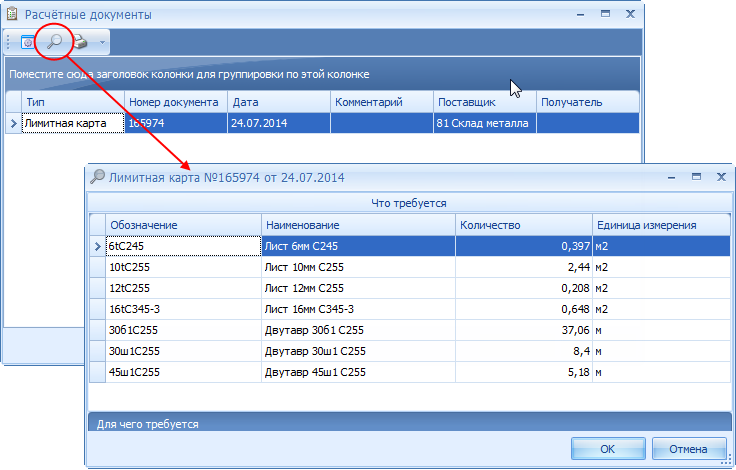Click the Отмена button
This screenshot has height=470, width=736.
(688, 448)
